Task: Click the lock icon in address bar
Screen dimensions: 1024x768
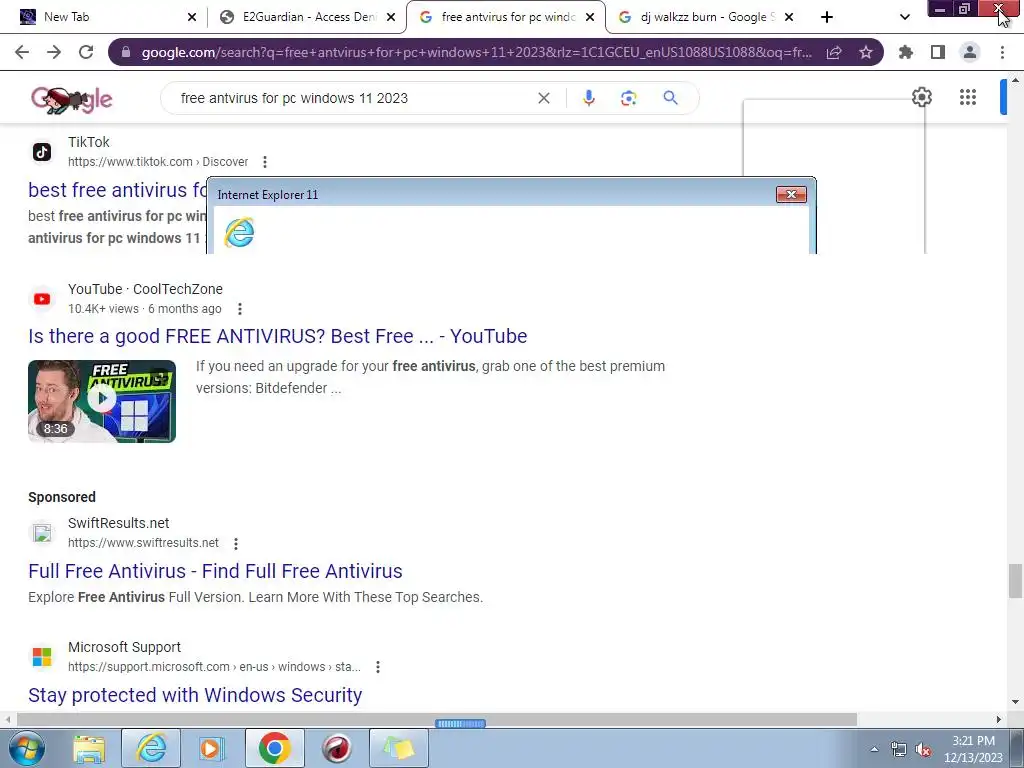Action: (x=126, y=52)
